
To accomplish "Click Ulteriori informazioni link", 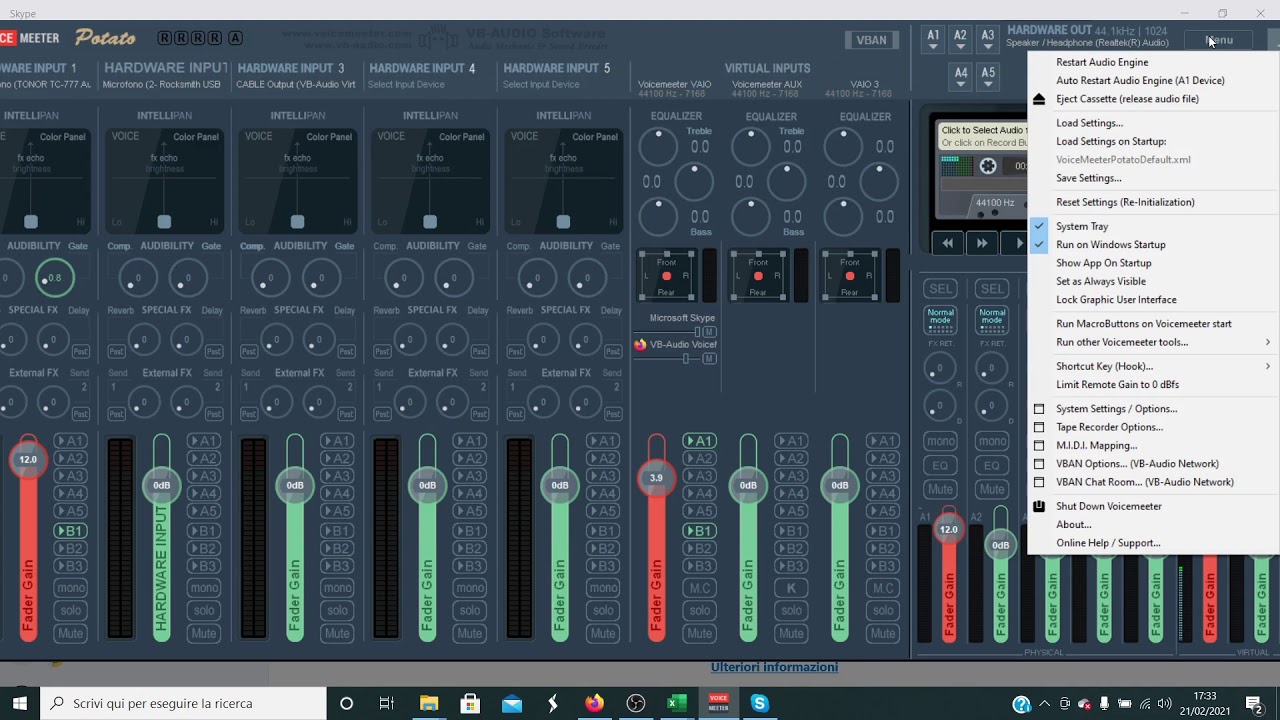I will [x=774, y=667].
